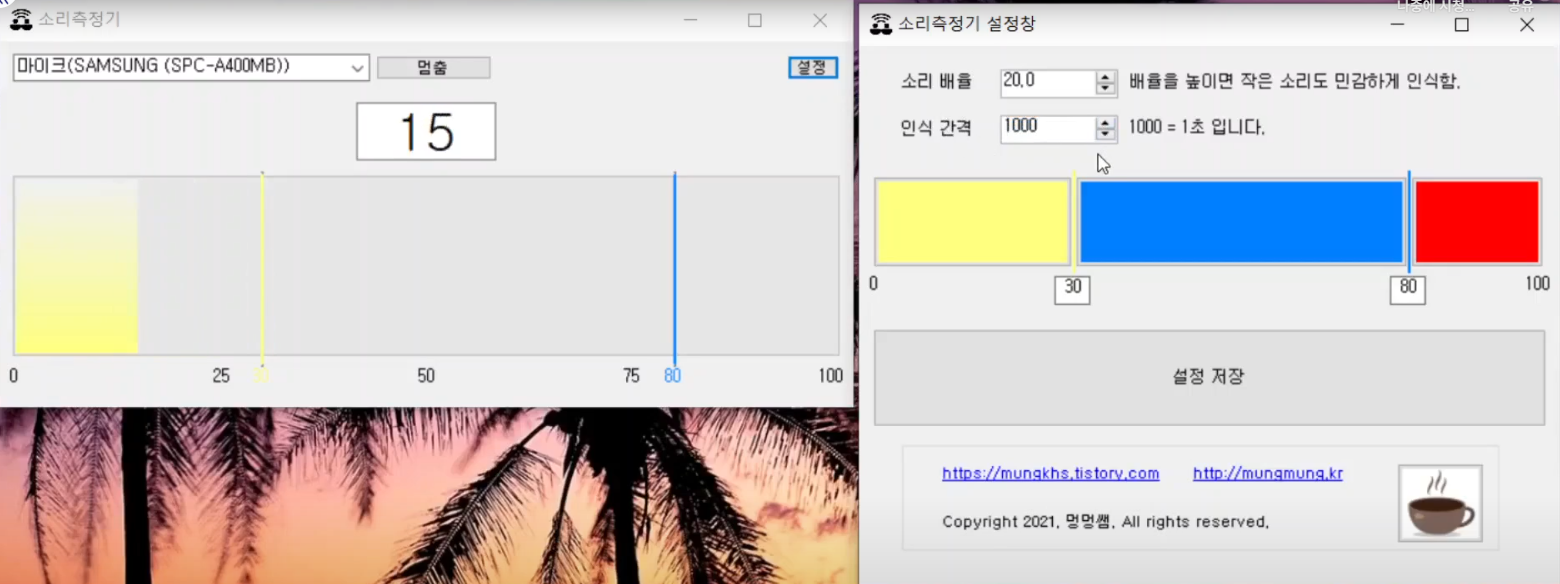Click the blue threshold color bar
The width and height of the screenshot is (1560, 584).
click(1240, 220)
